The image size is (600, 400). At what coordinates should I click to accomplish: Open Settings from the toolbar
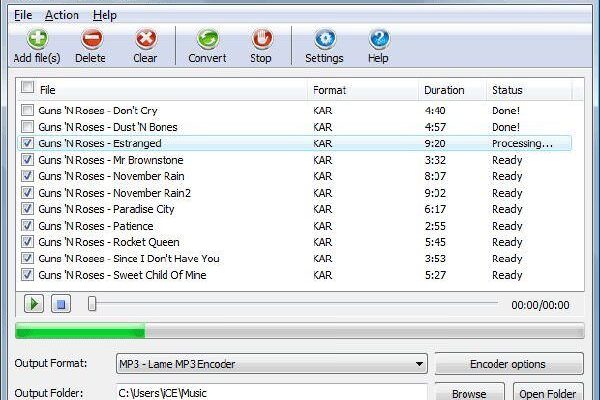click(324, 40)
